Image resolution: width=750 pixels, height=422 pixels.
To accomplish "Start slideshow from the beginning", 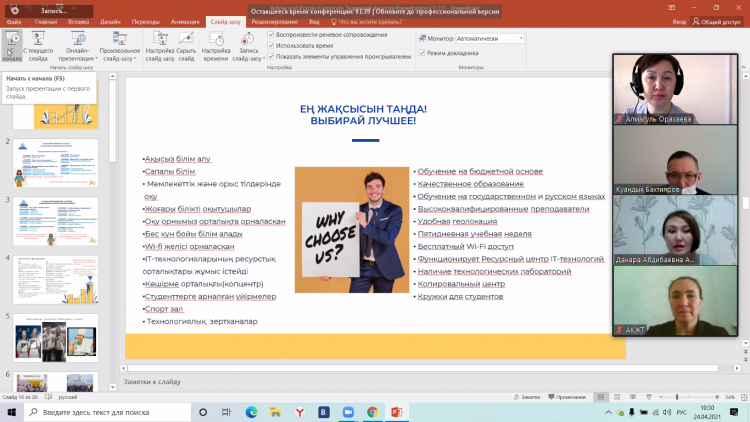I will tap(12, 44).
